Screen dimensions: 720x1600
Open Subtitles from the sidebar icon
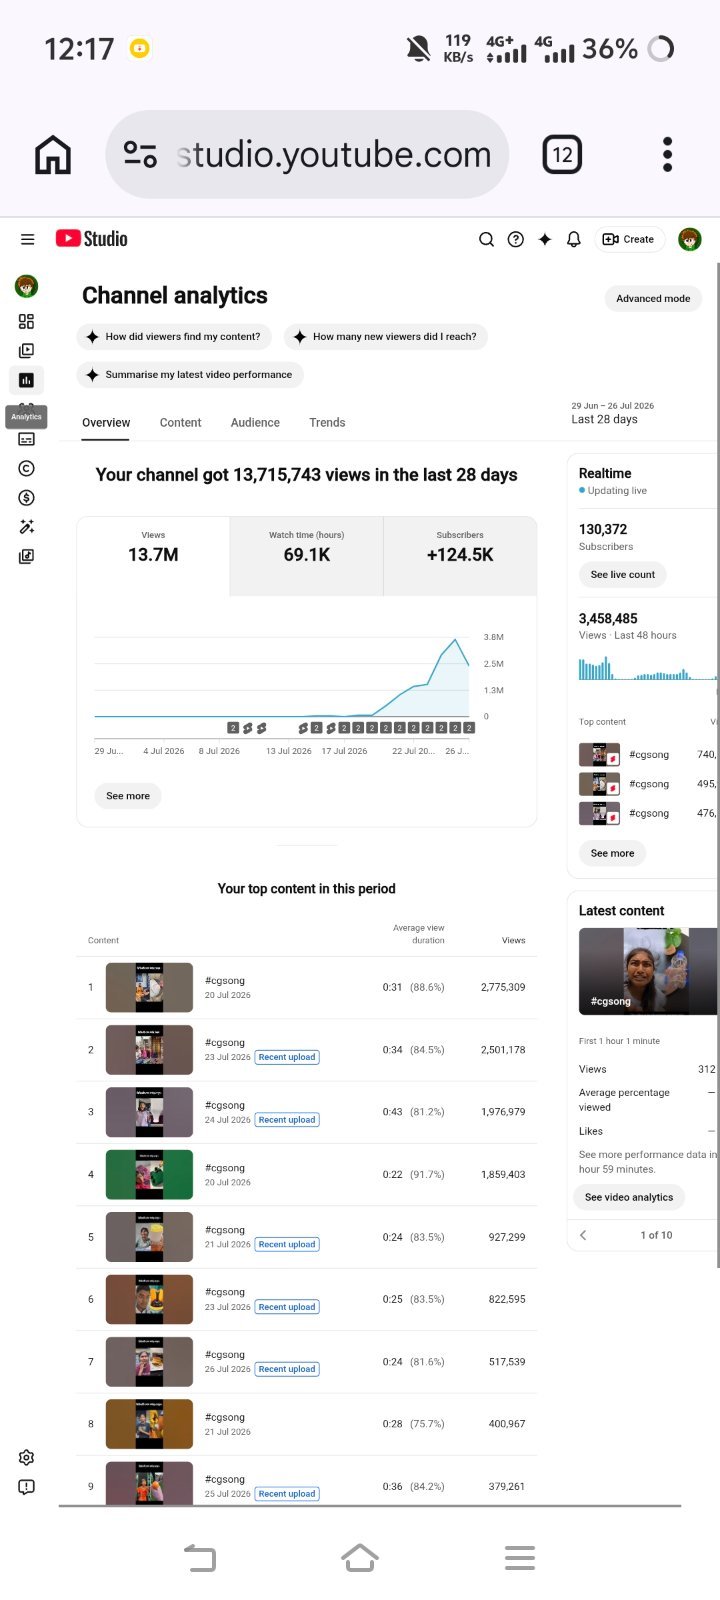click(x=27, y=439)
